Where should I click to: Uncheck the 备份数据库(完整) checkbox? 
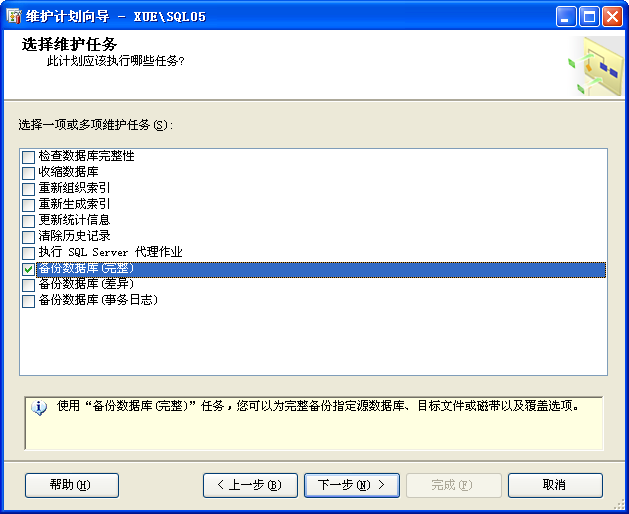(x=28, y=269)
